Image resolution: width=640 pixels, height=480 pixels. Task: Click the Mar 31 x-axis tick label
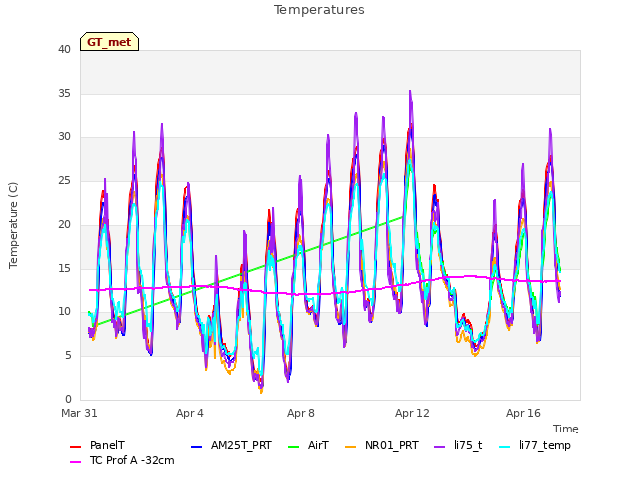(x=79, y=413)
